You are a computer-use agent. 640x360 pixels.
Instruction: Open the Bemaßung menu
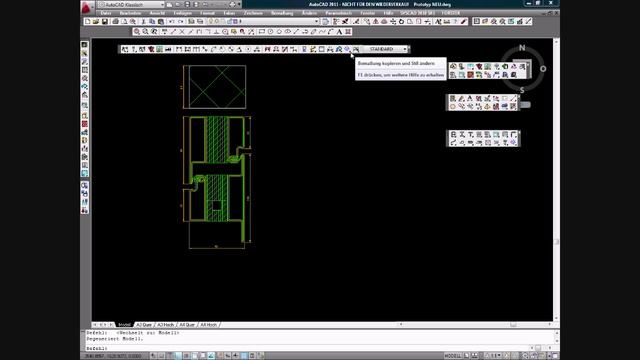click(282, 13)
